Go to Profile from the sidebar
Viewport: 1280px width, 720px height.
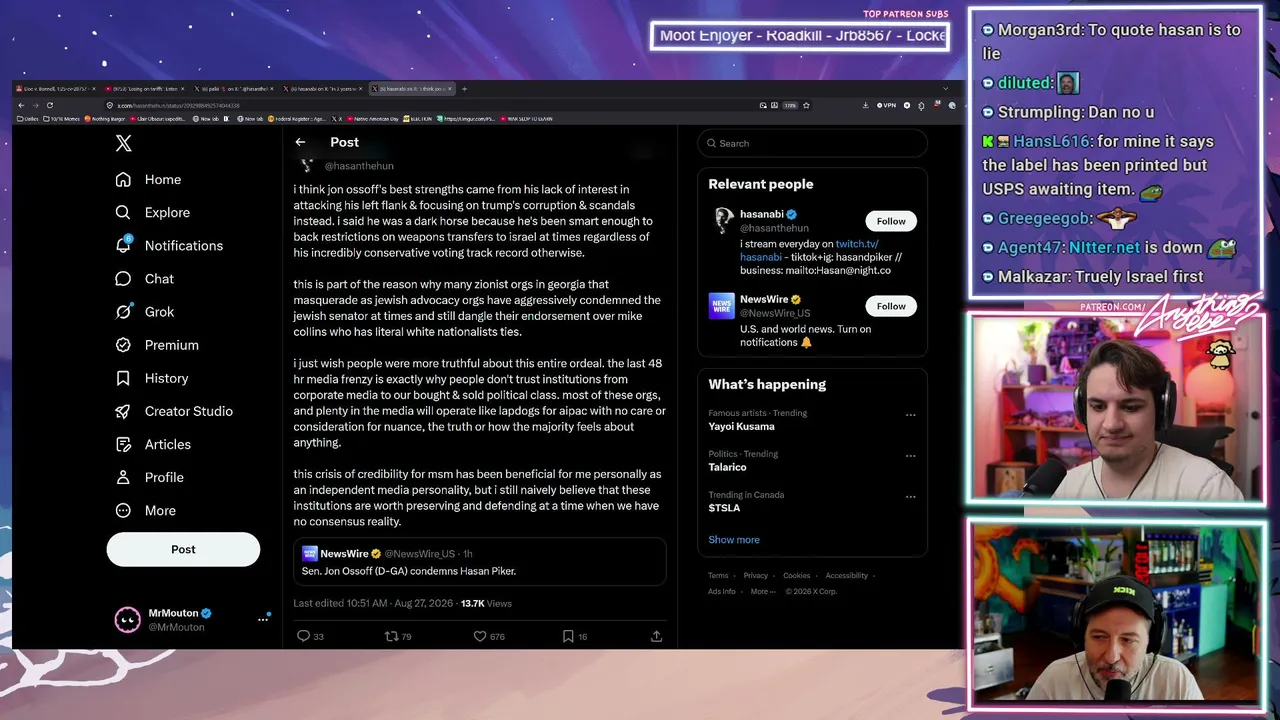[149, 477]
